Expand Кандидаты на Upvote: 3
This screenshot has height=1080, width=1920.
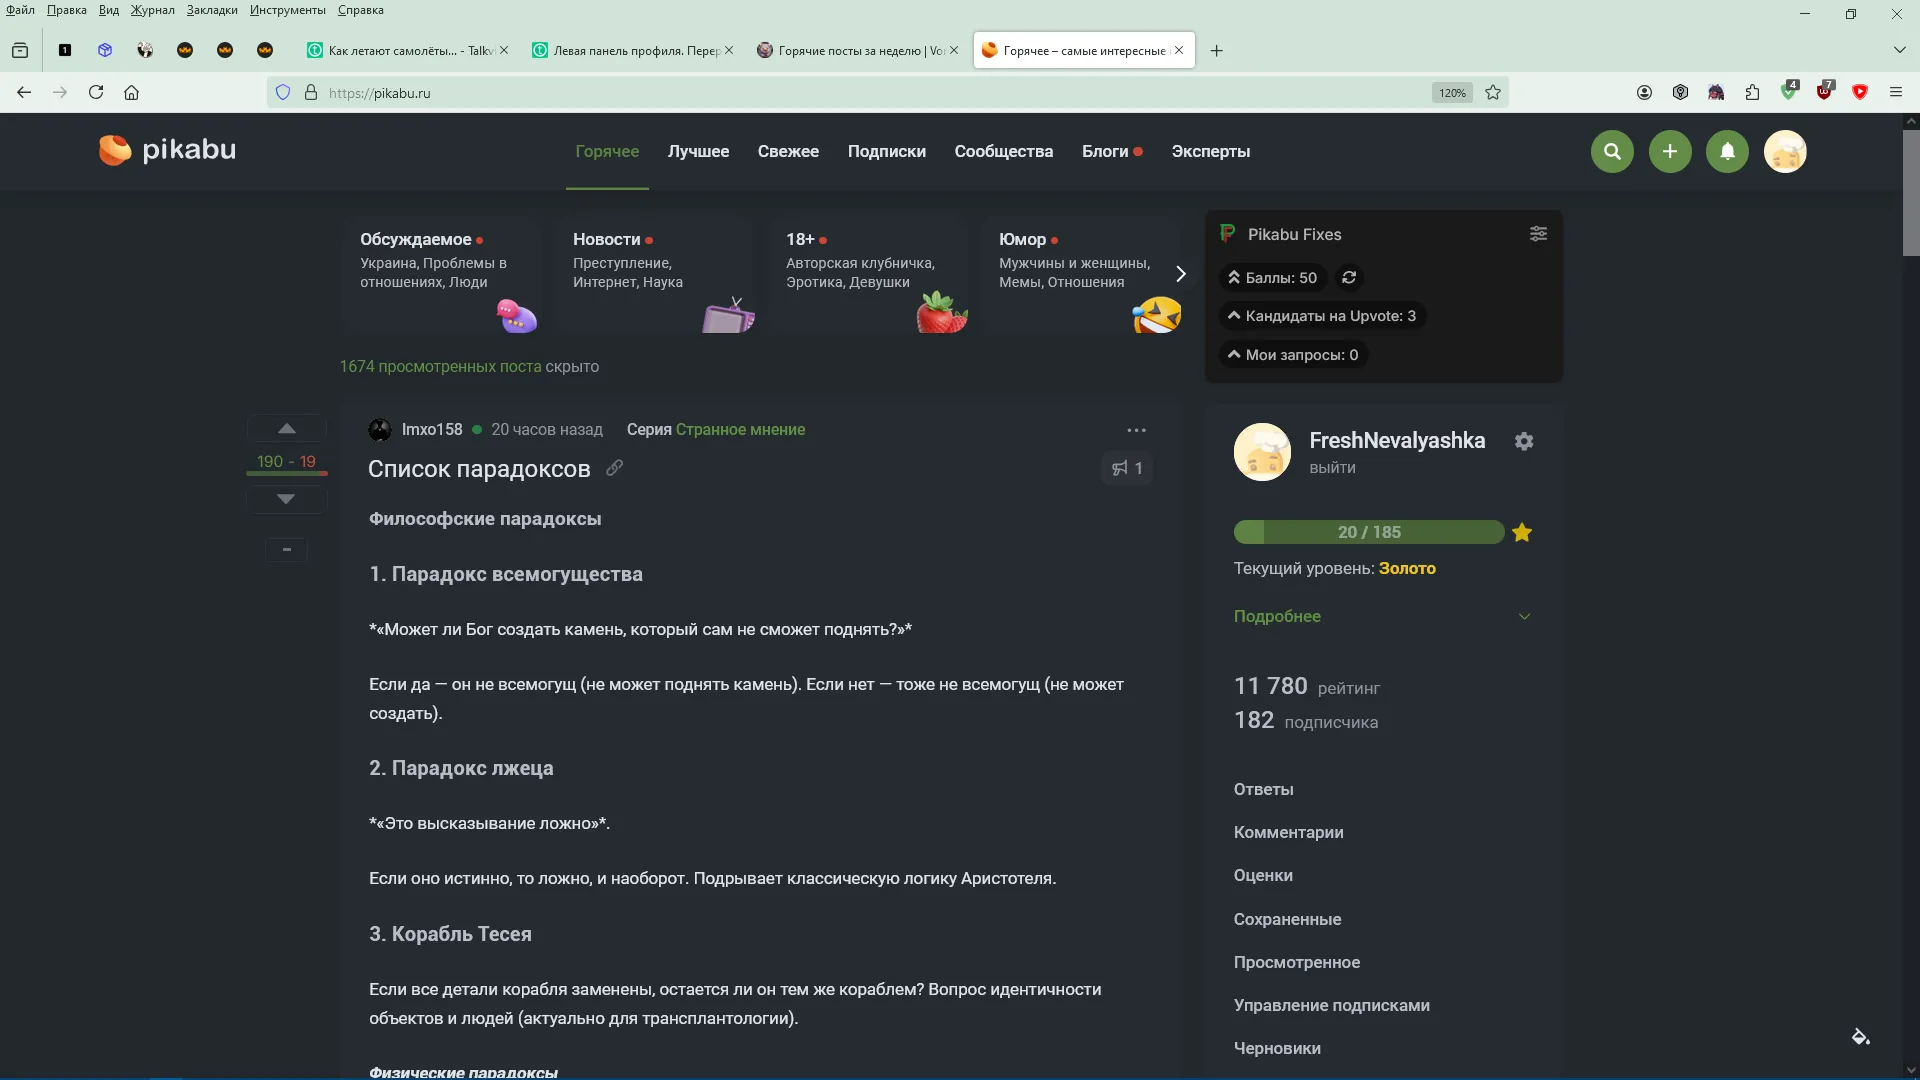(x=1322, y=316)
